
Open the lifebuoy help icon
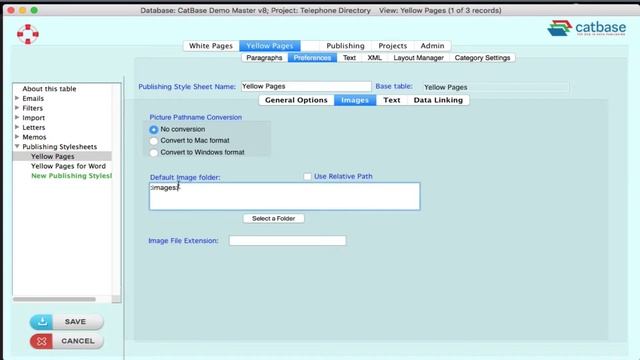click(x=28, y=34)
